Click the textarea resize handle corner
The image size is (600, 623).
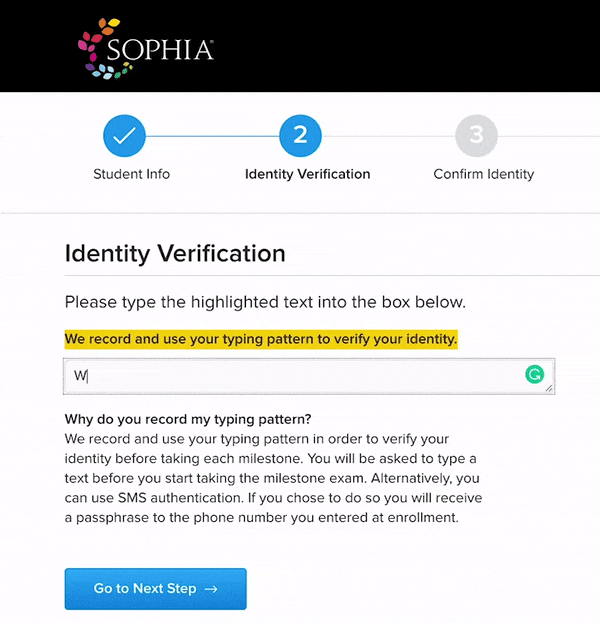[549, 389]
